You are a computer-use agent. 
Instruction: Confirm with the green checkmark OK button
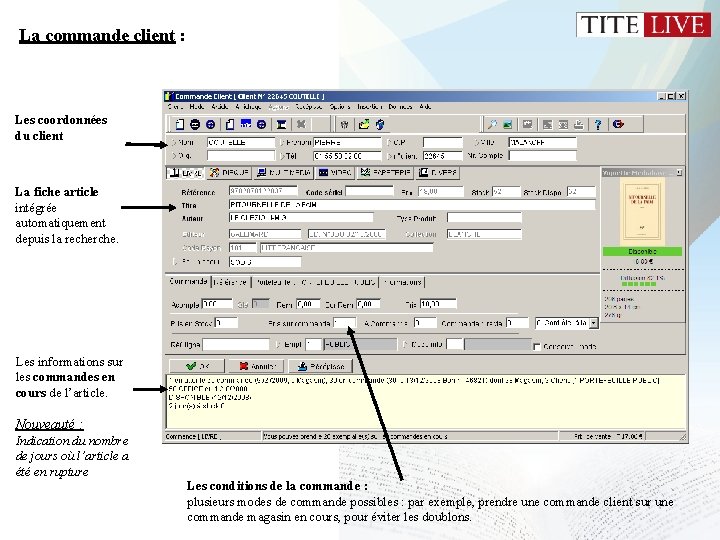pyautogui.click(x=197, y=366)
